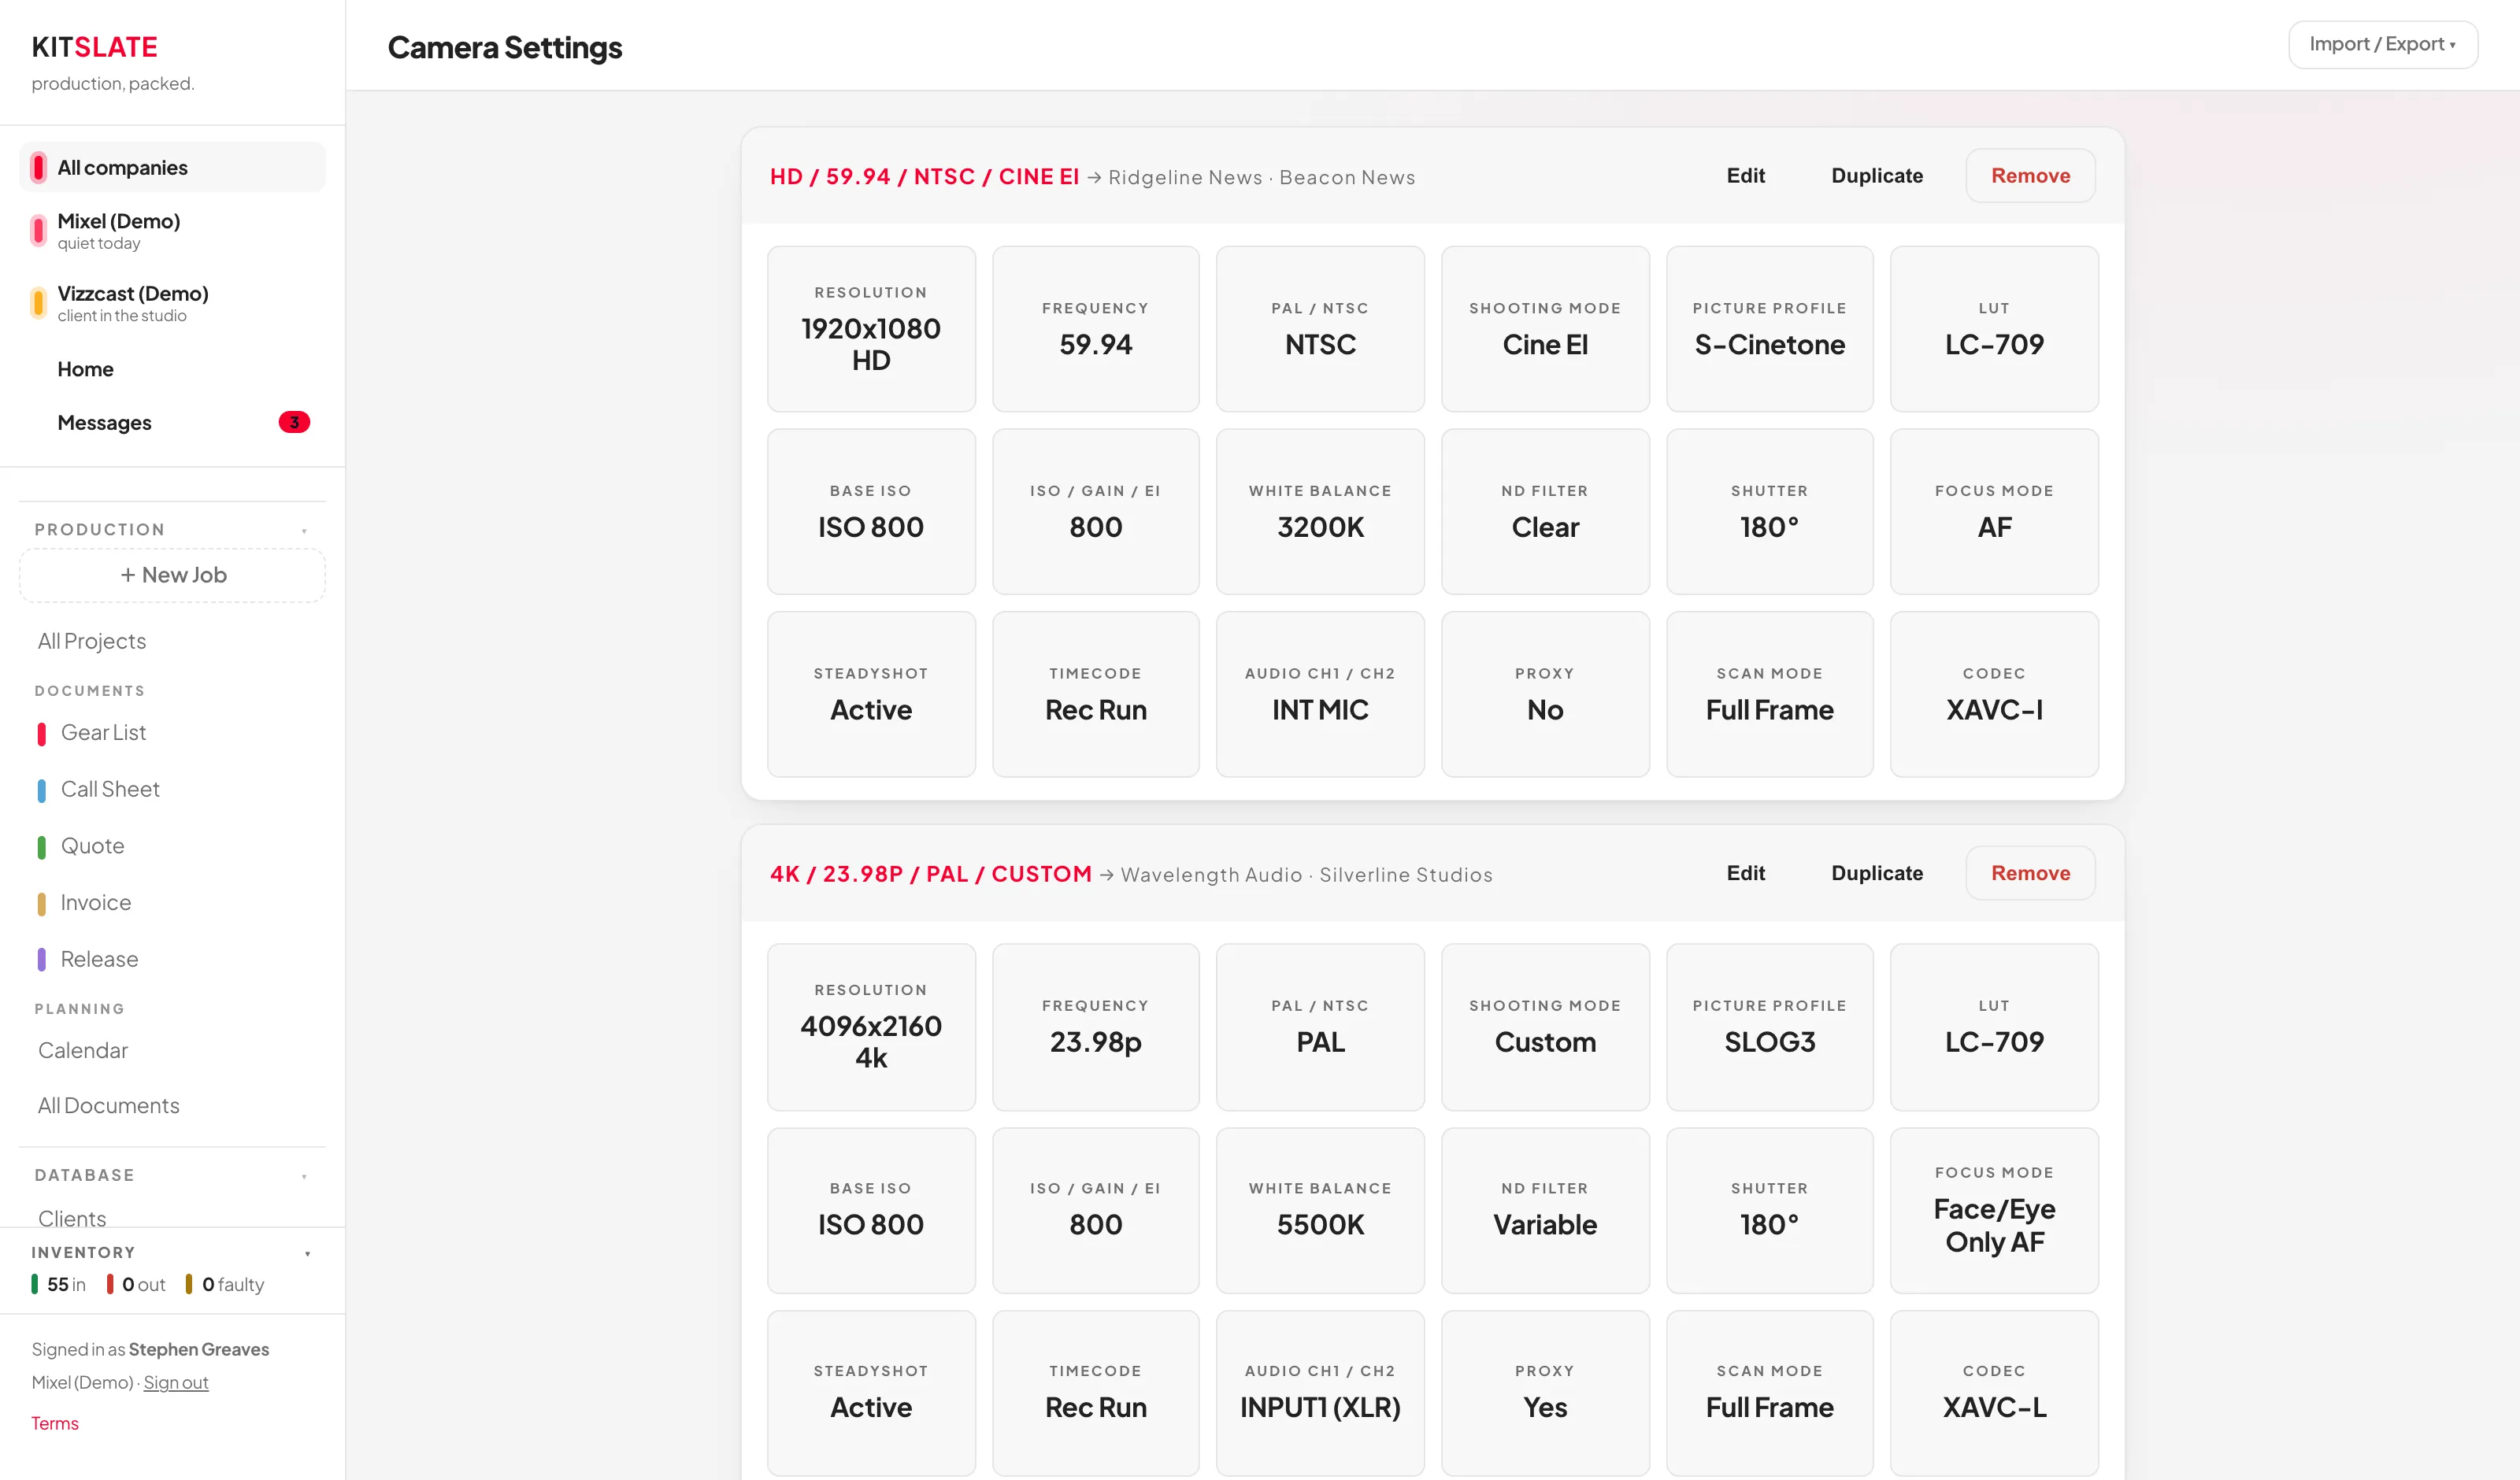
Task: Click the Focus Mode AF tile
Action: [x=1994, y=512]
